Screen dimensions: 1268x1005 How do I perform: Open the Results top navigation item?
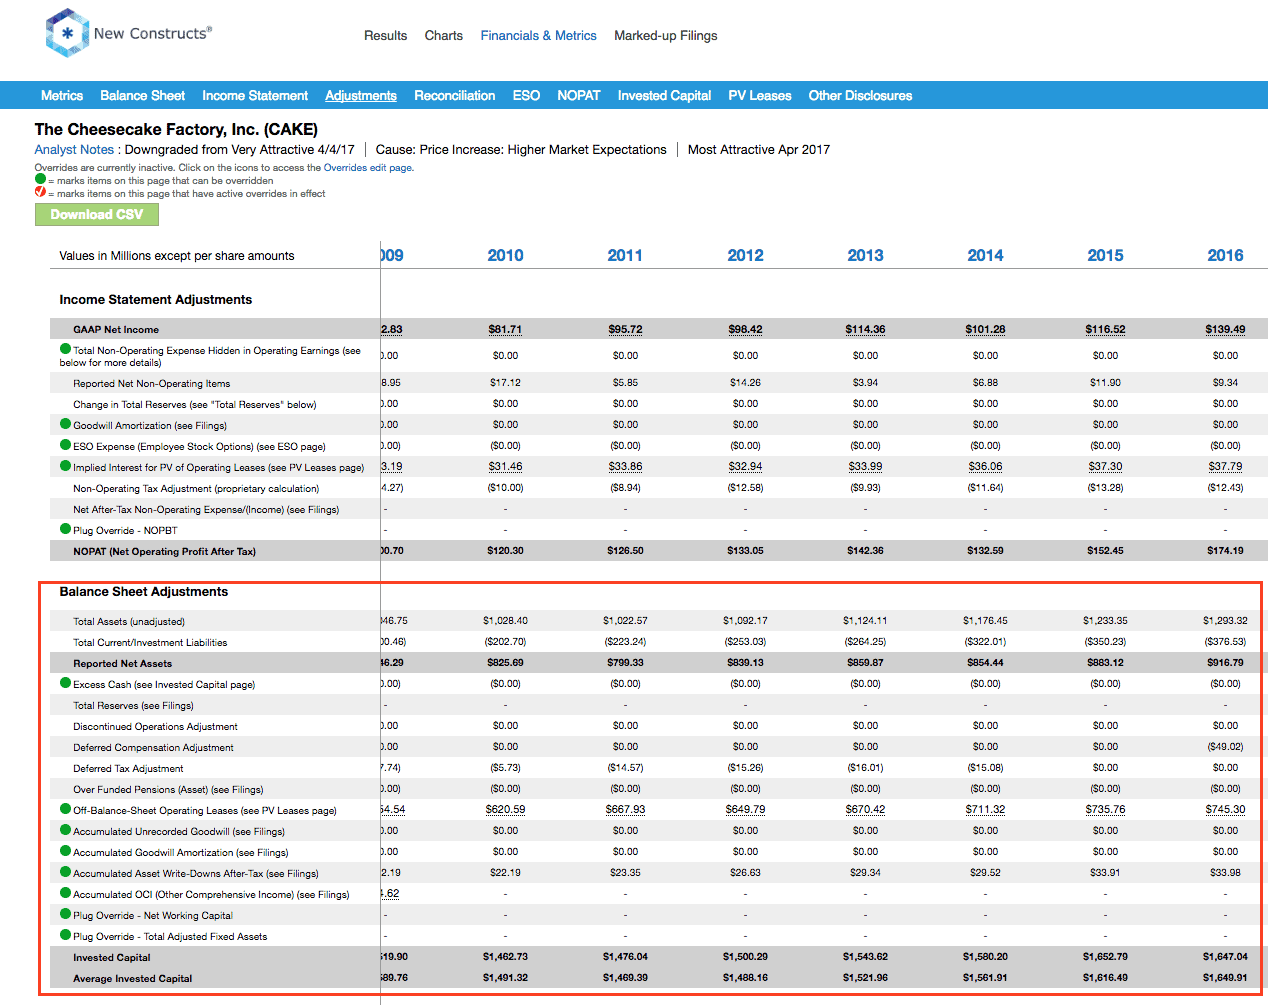click(x=385, y=35)
